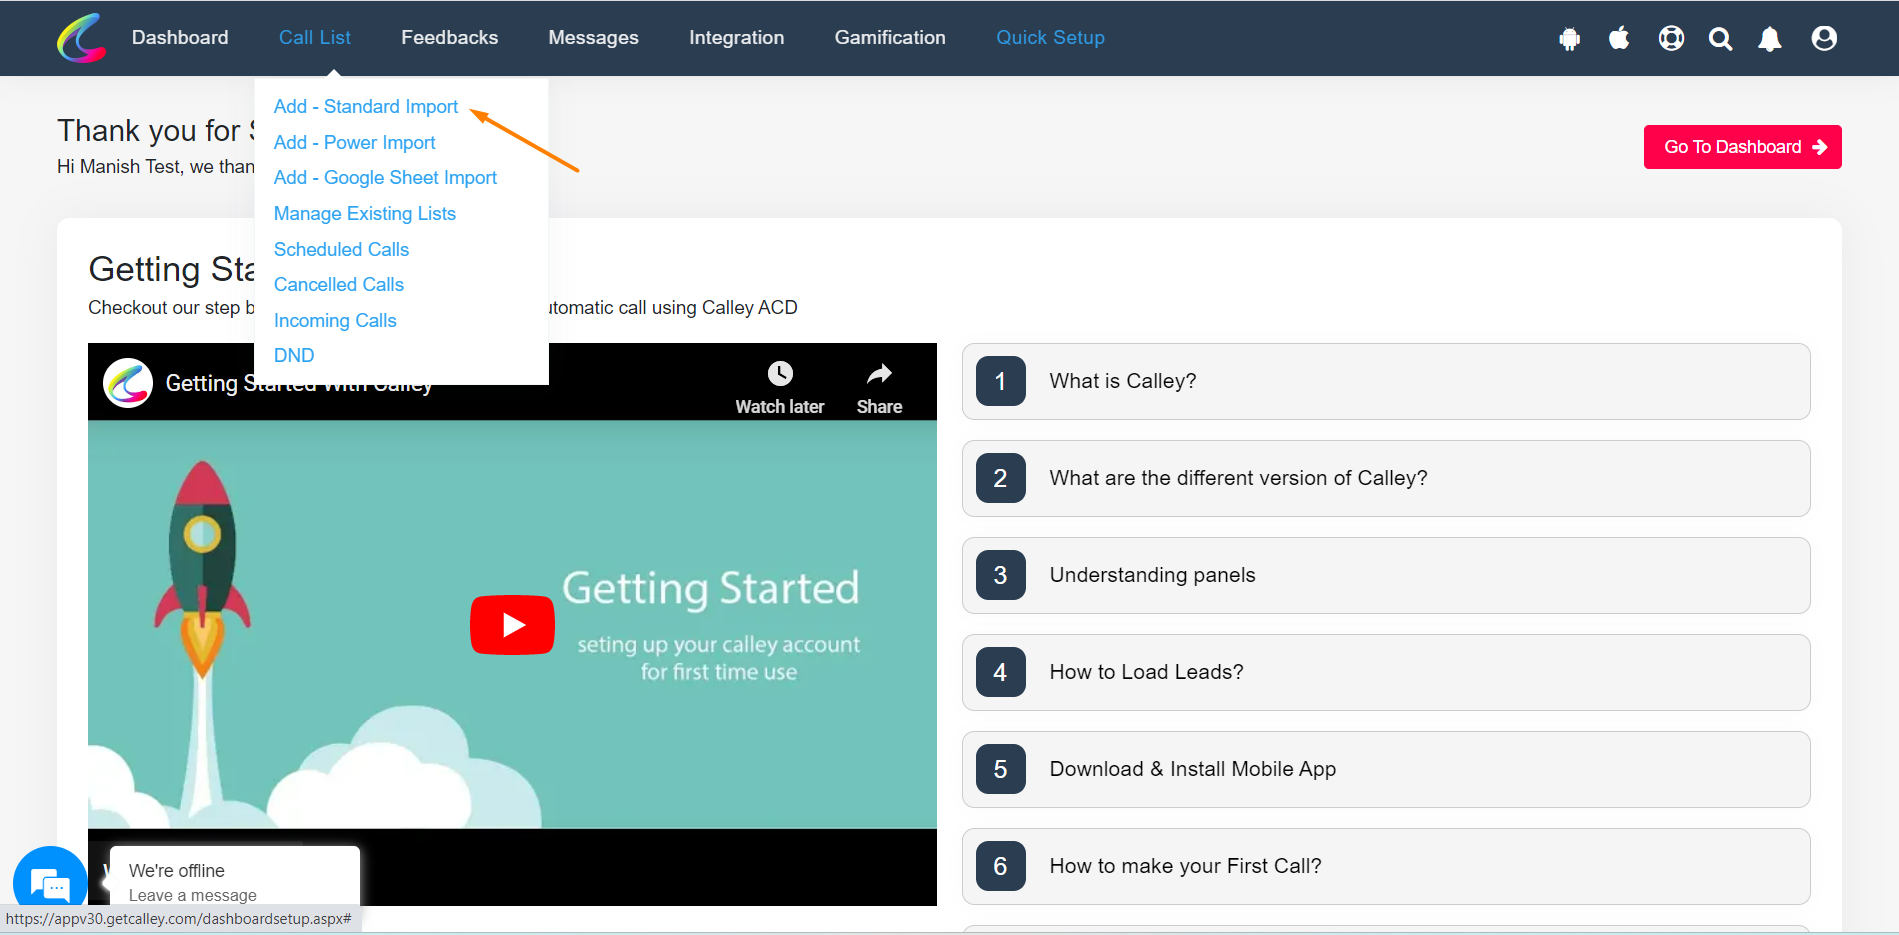Expand 'different version of Calley' step
This screenshot has height=935, width=1899.
click(1386, 478)
